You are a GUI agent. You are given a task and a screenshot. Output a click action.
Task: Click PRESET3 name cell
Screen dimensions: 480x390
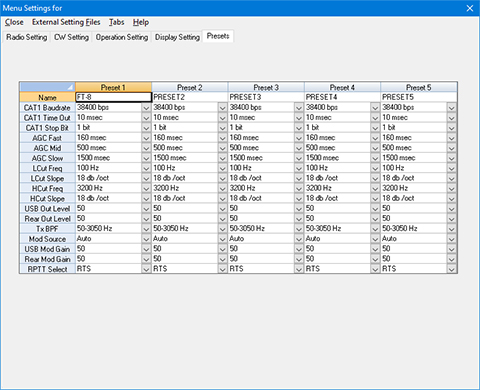266,97
